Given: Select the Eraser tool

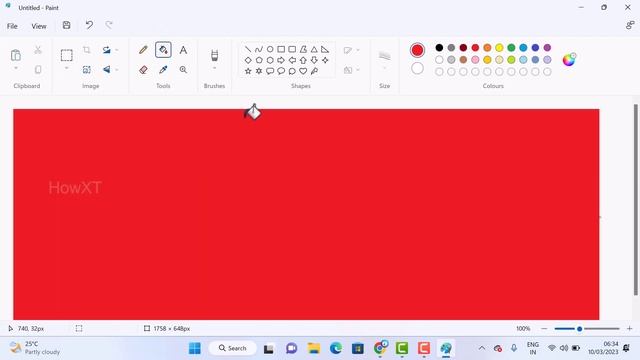Looking at the screenshot, I should [143, 70].
